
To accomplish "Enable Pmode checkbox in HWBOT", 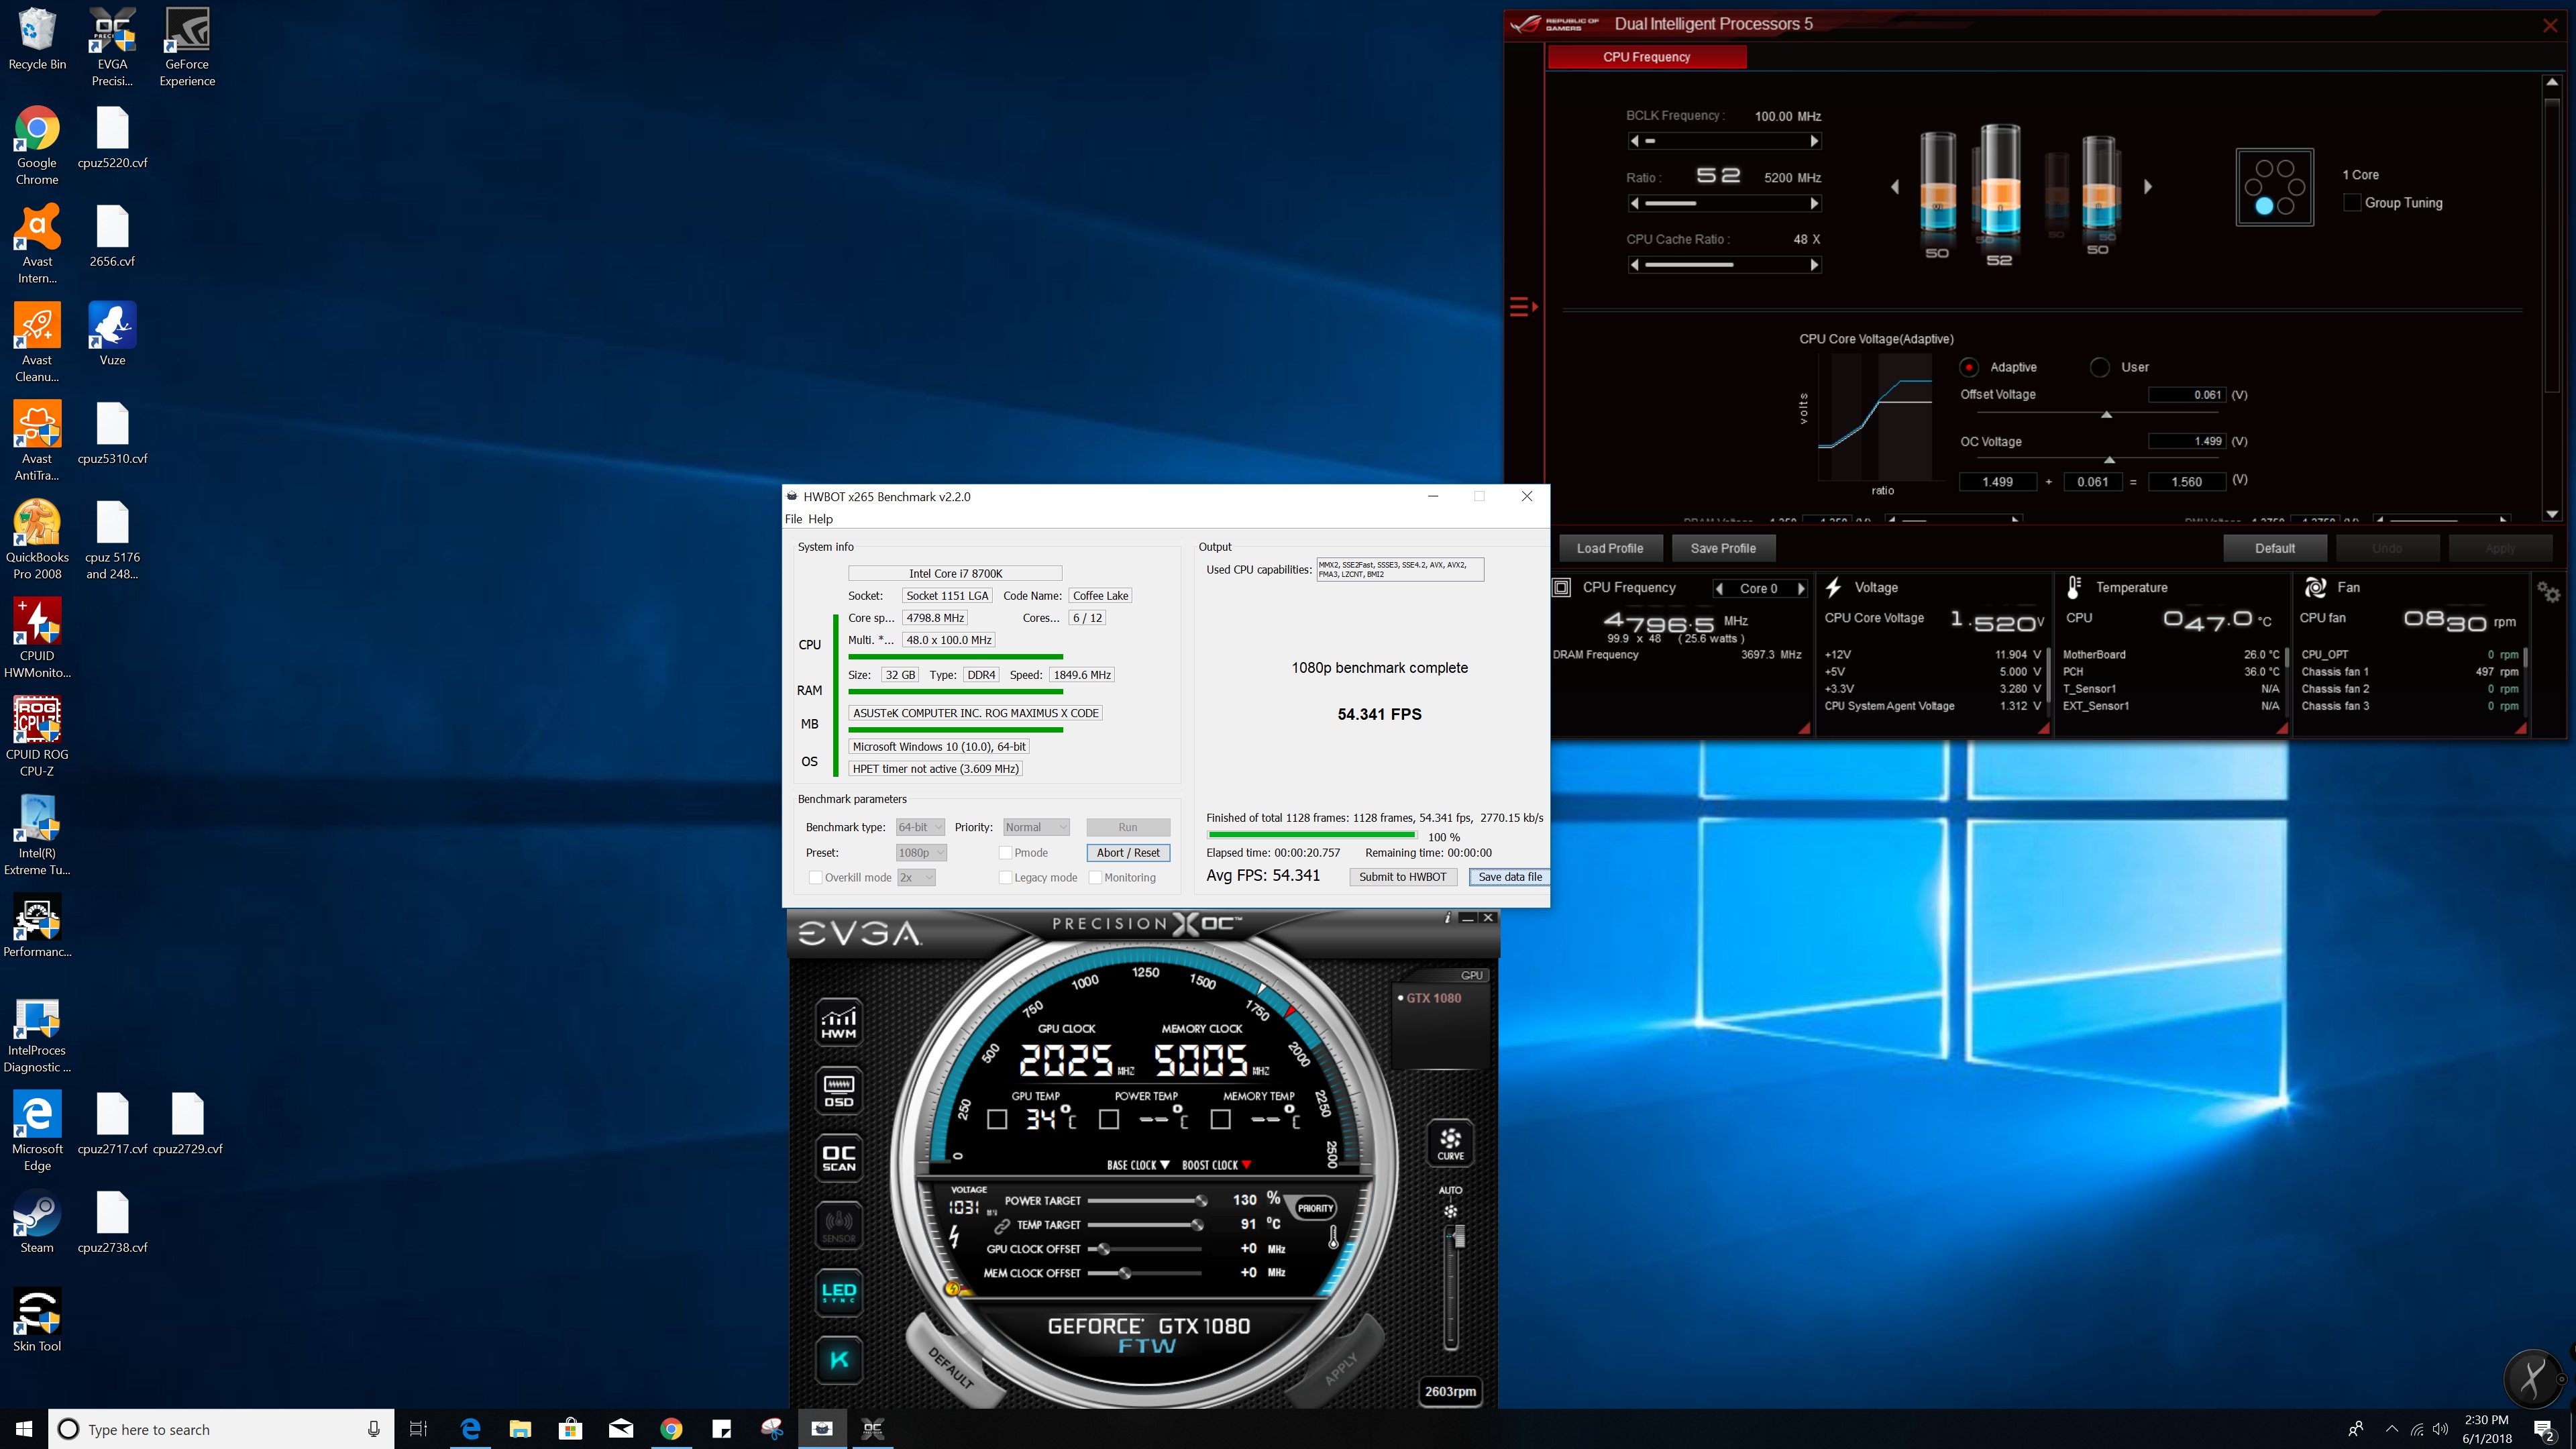I will (1005, 853).
